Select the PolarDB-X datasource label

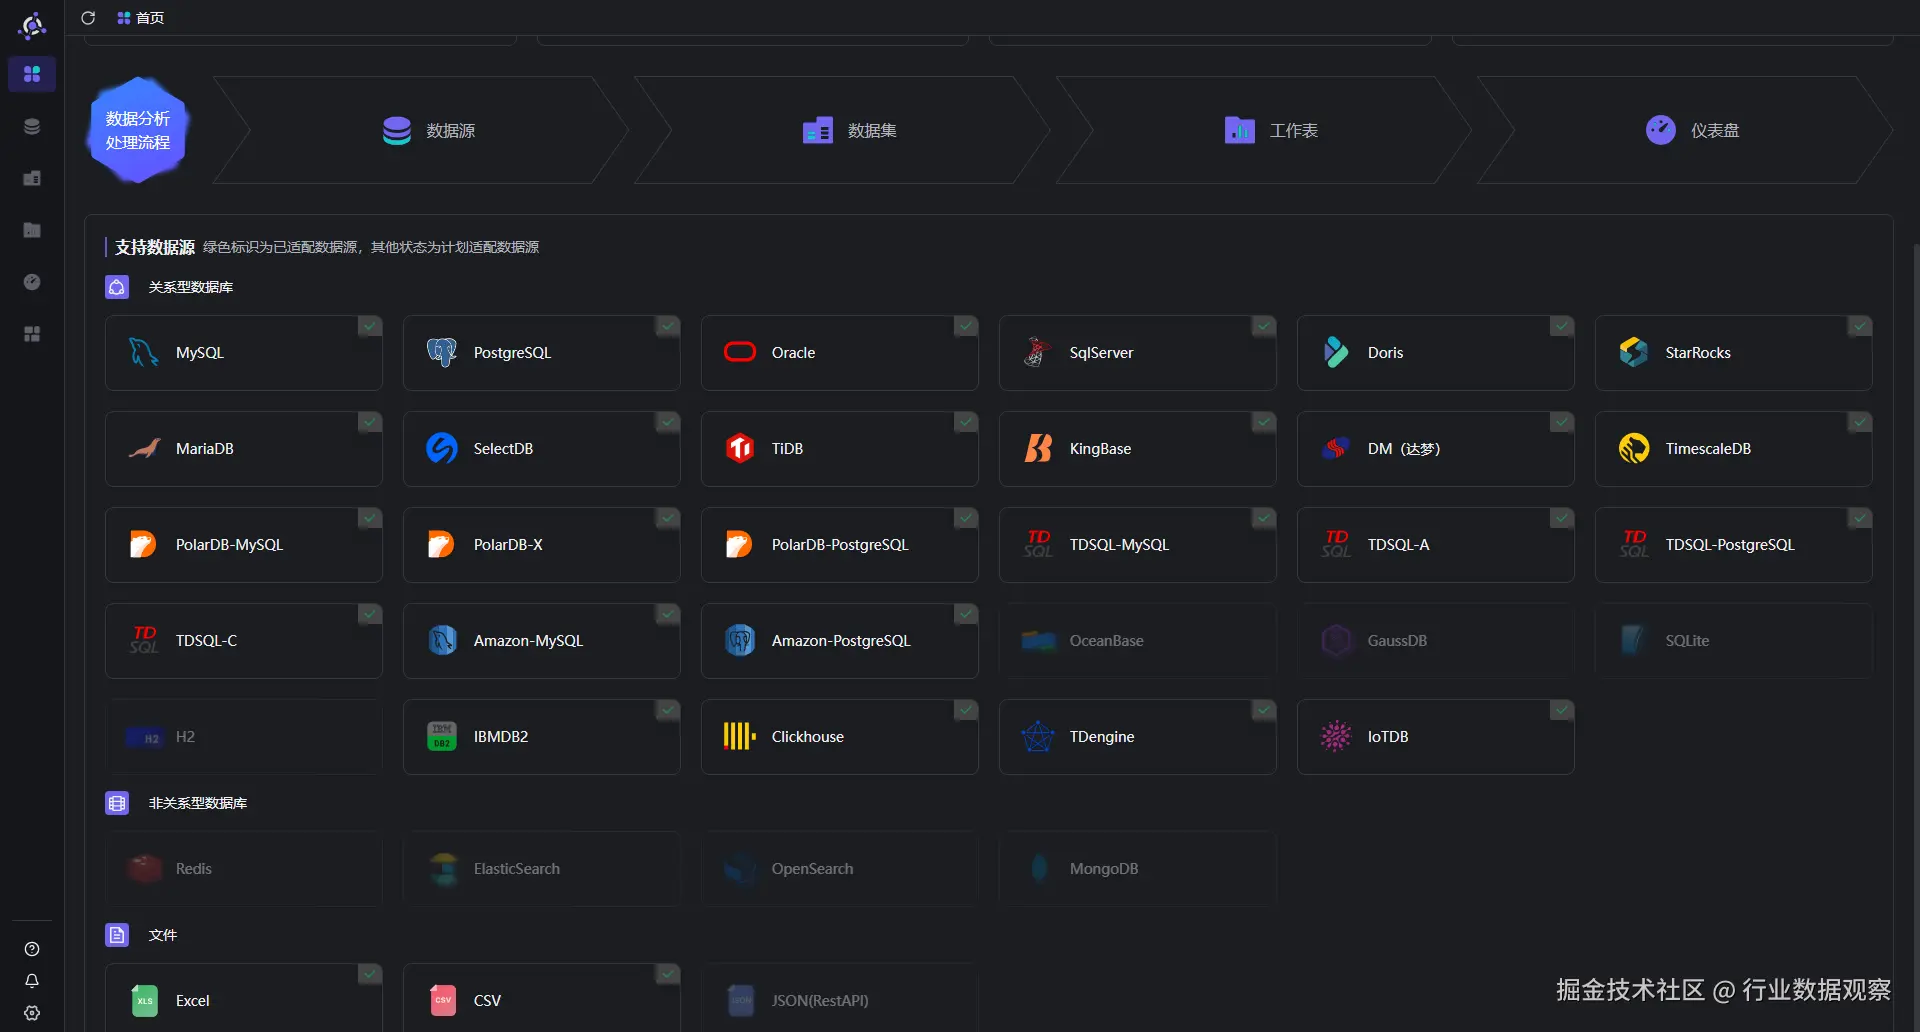click(x=508, y=545)
